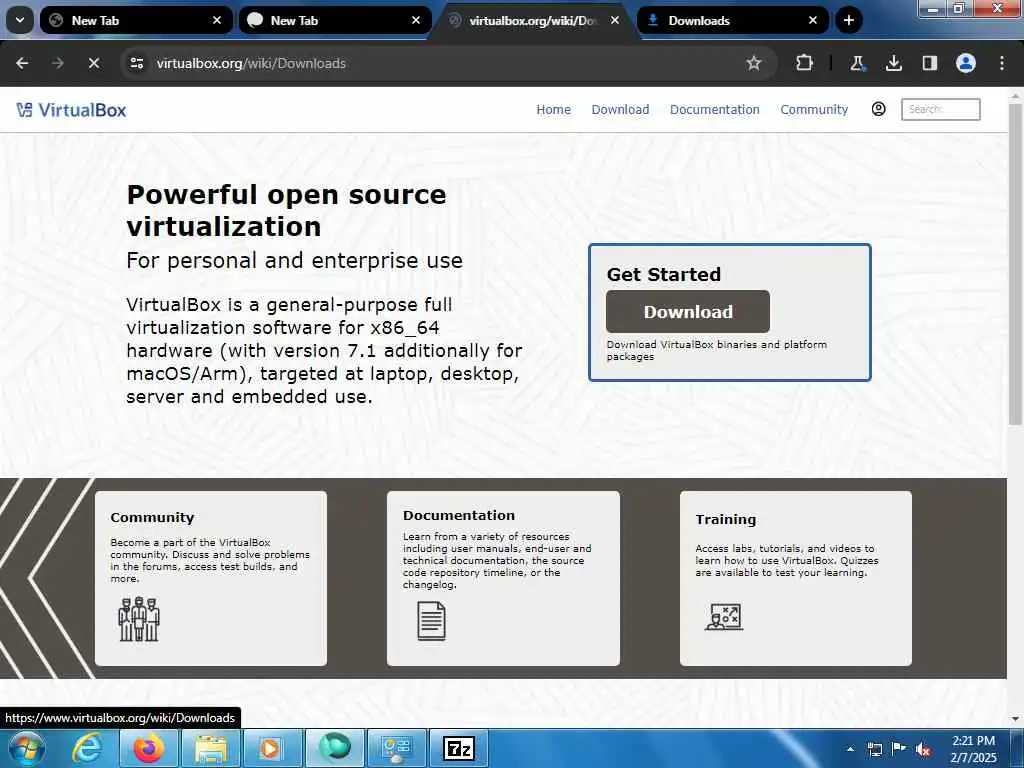Close the first New Tab tab
The height and width of the screenshot is (768, 1024).
[x=217, y=20]
